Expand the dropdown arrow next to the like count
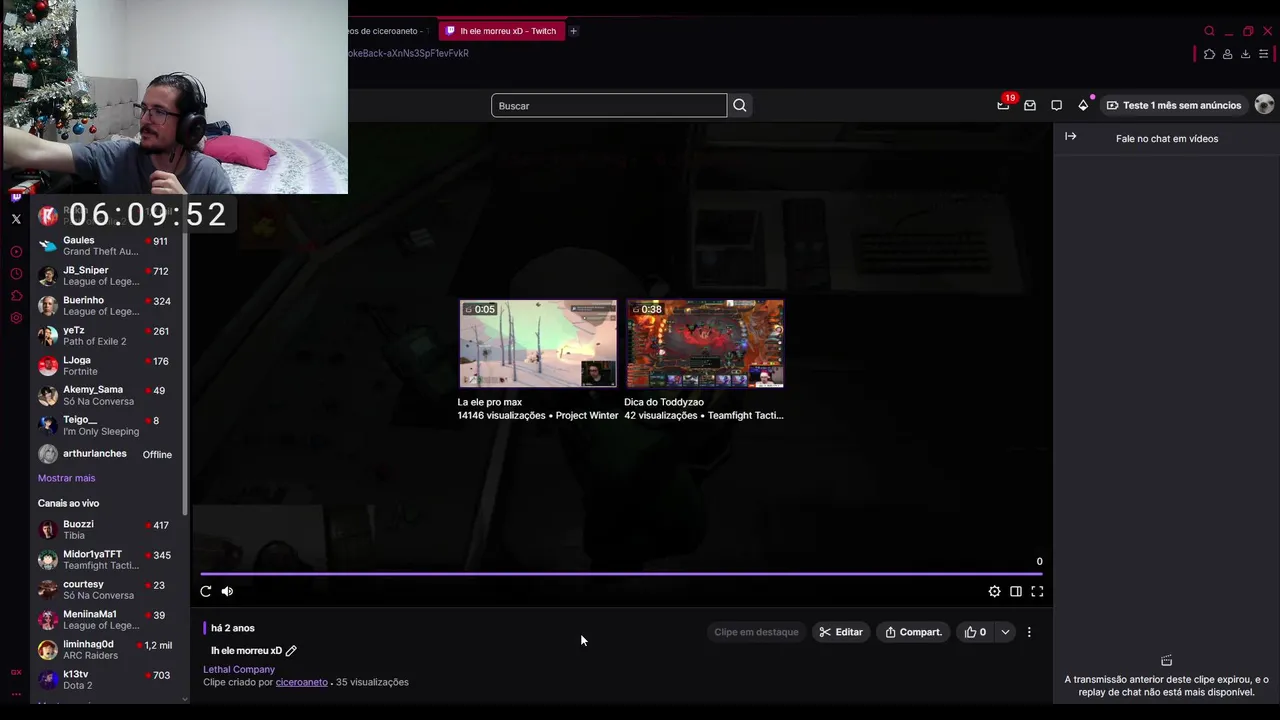The height and width of the screenshot is (720, 1280). pyautogui.click(x=1005, y=632)
